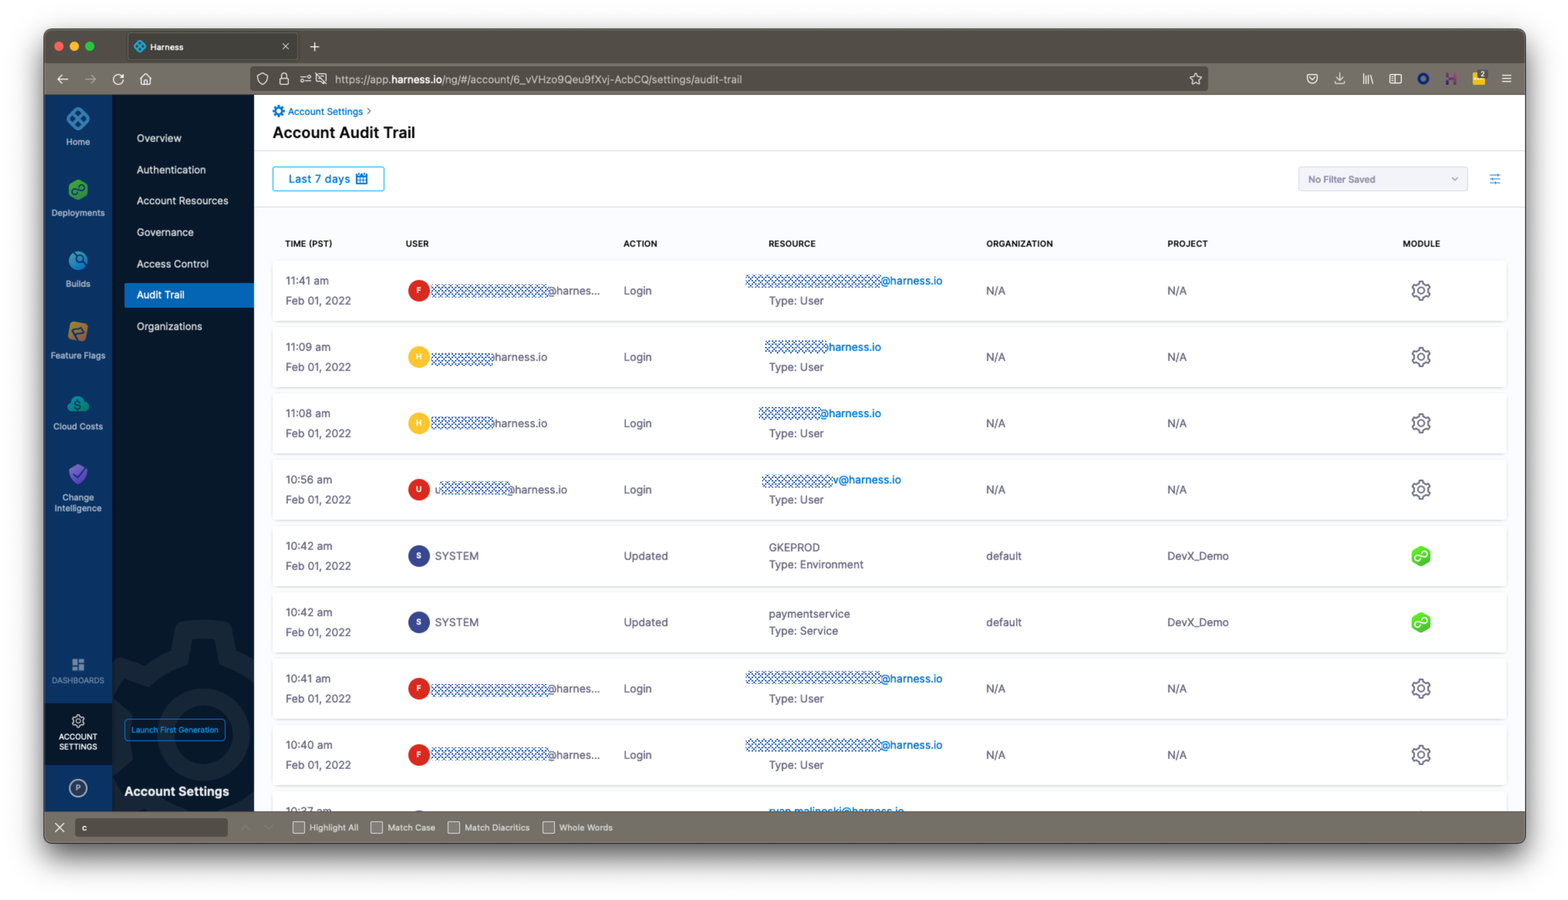1568x900 pixels.
Task: Open resource email link in 11:41 am row
Action: click(x=843, y=281)
